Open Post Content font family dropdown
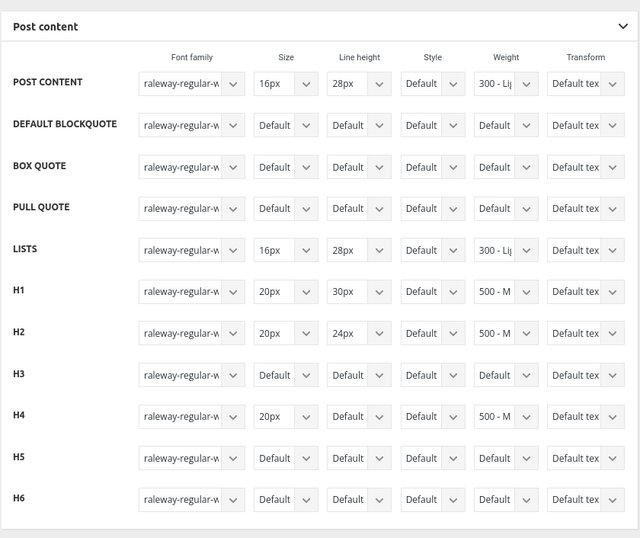640x538 pixels. (x=192, y=84)
